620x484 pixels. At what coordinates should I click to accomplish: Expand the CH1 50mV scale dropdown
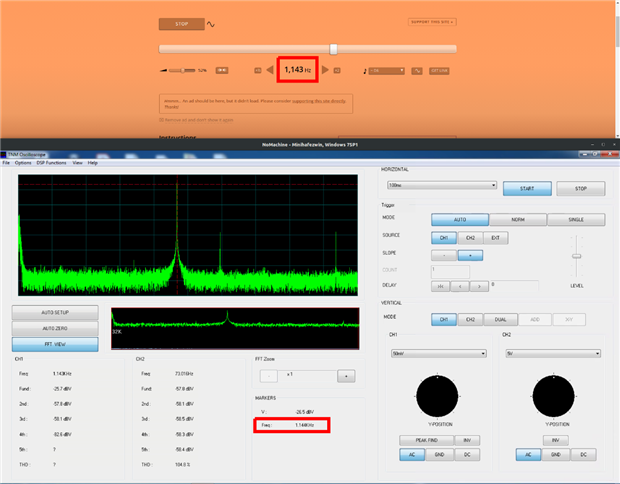441,353
